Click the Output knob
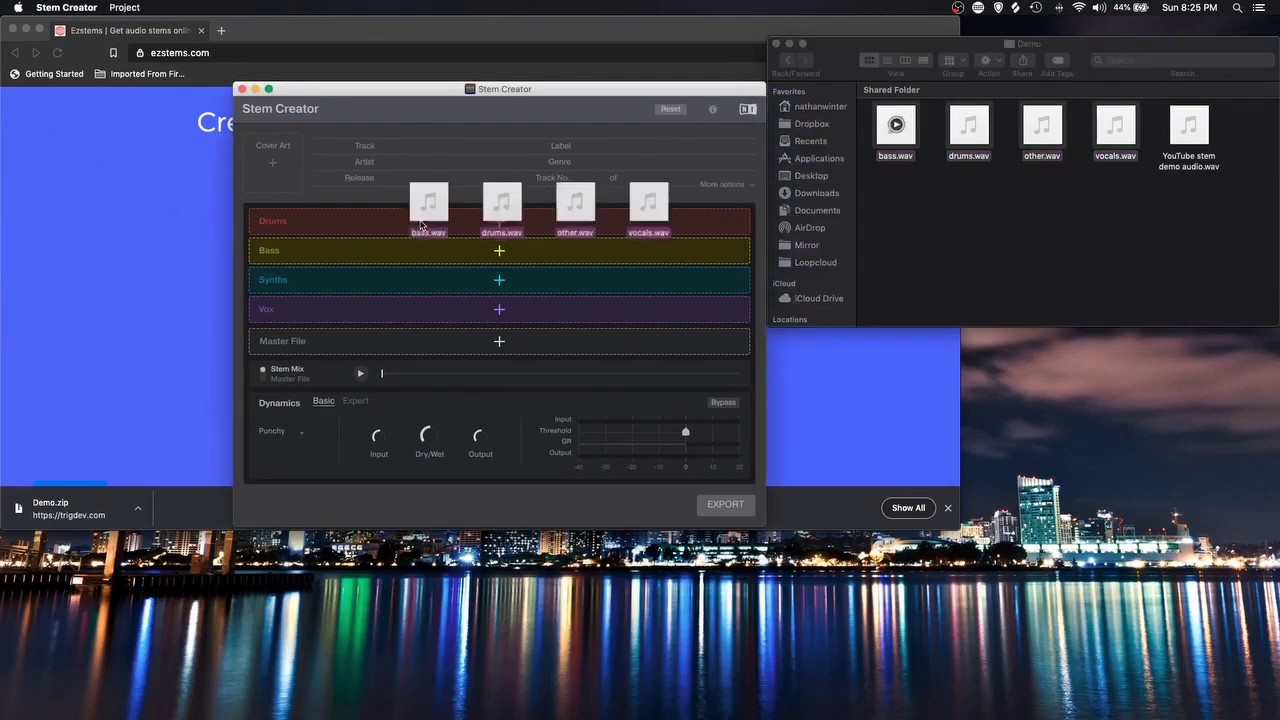 click(480, 436)
